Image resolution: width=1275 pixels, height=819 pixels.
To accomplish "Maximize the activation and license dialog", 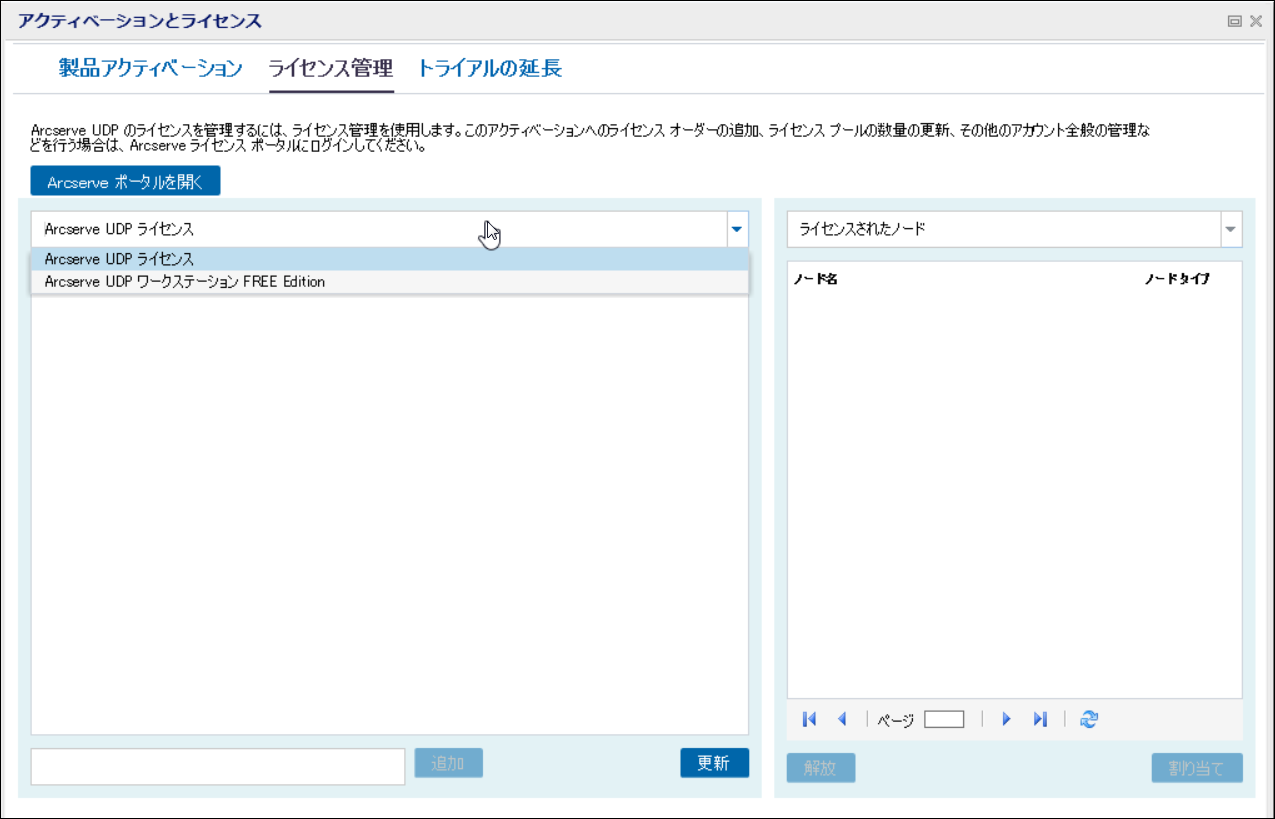I will click(x=1235, y=20).
